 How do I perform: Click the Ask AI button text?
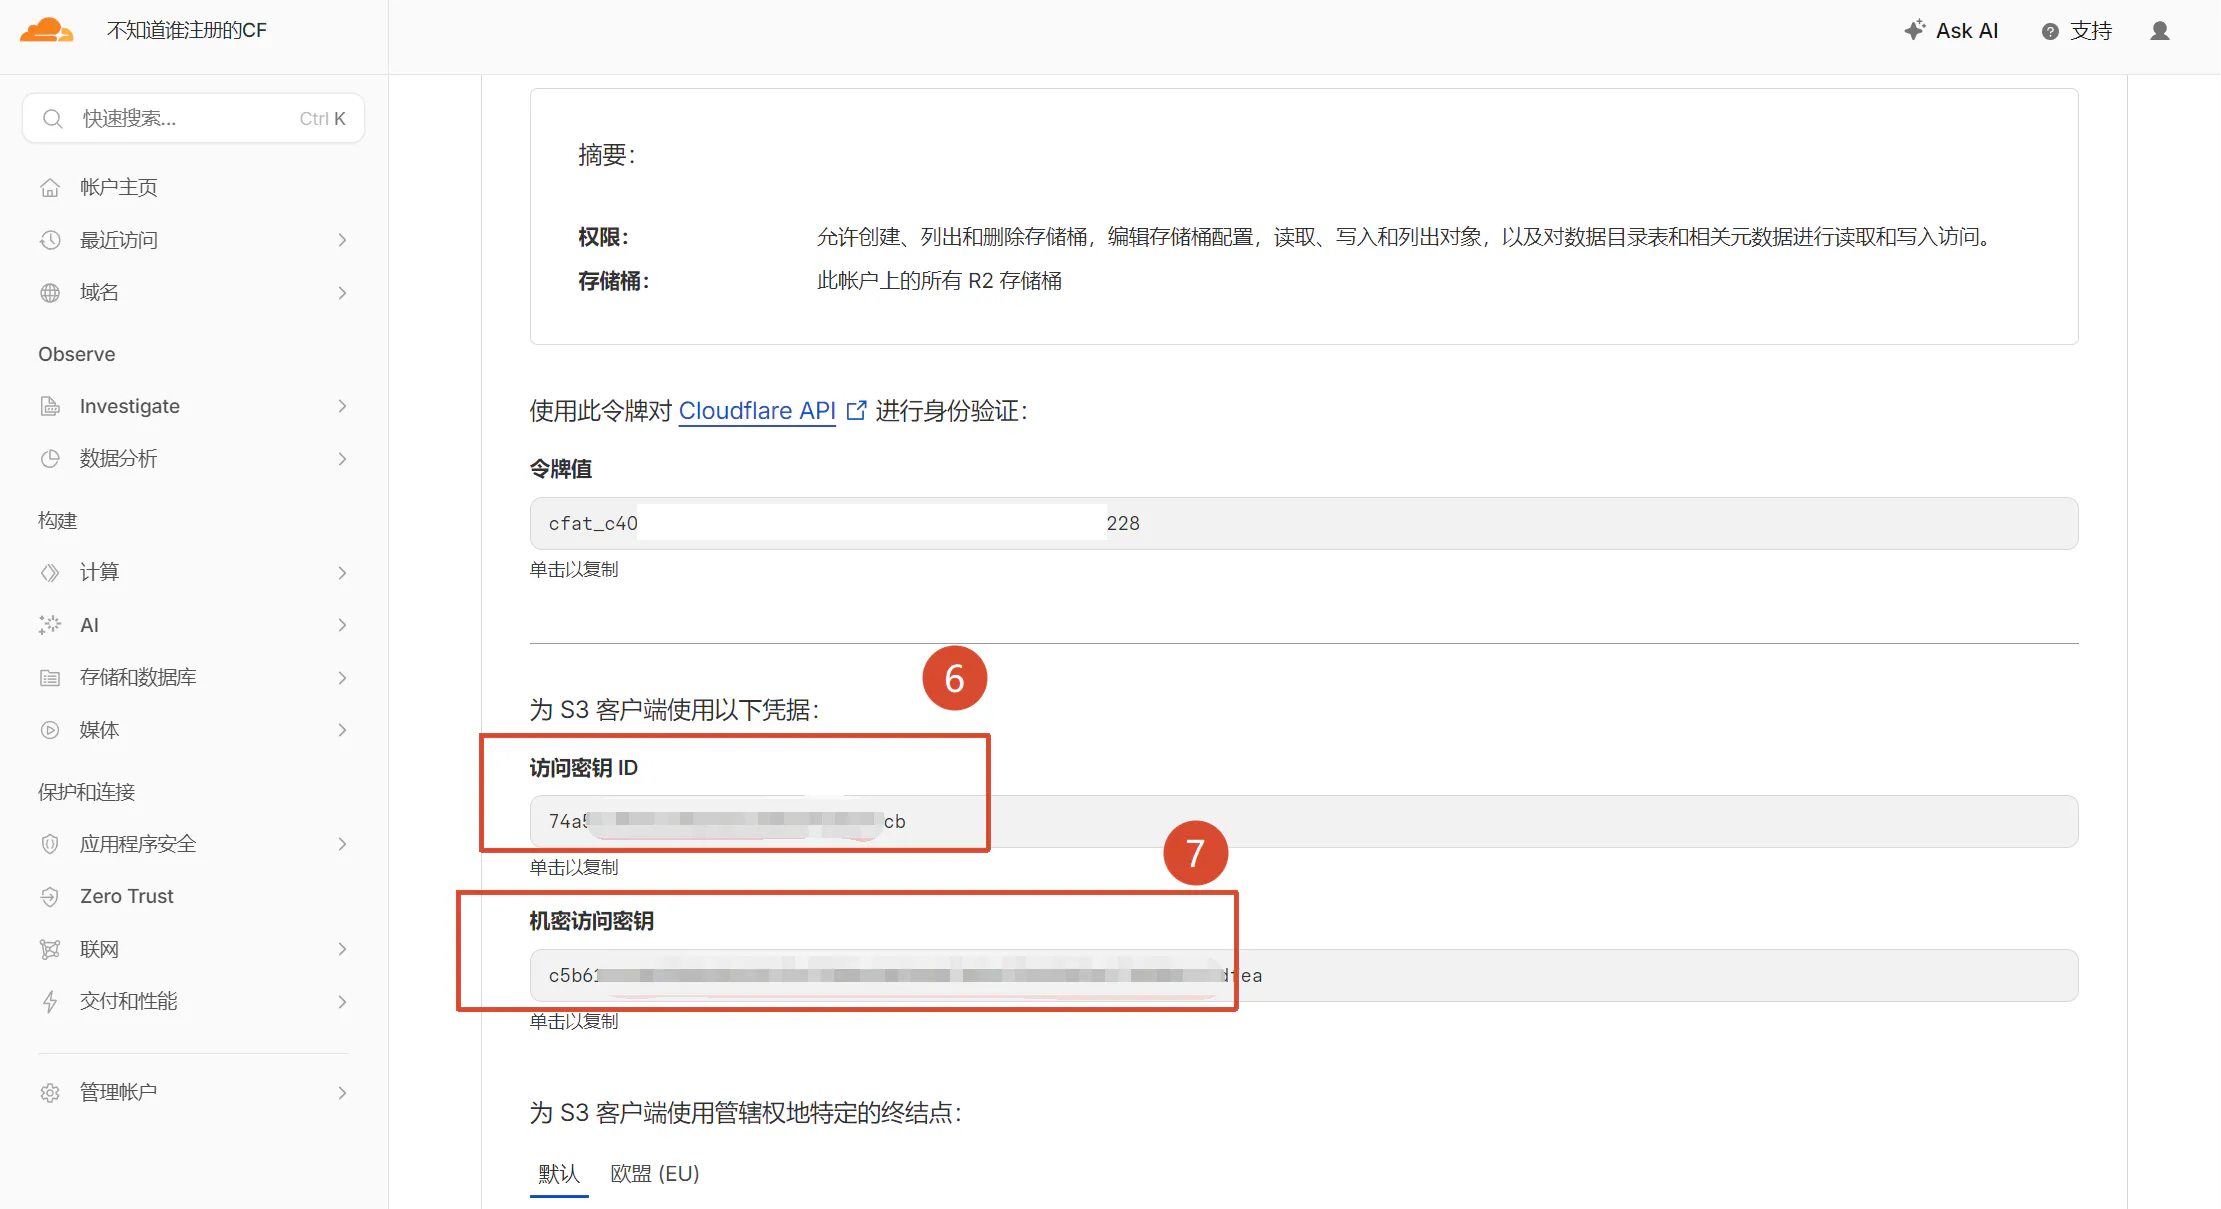(1967, 31)
